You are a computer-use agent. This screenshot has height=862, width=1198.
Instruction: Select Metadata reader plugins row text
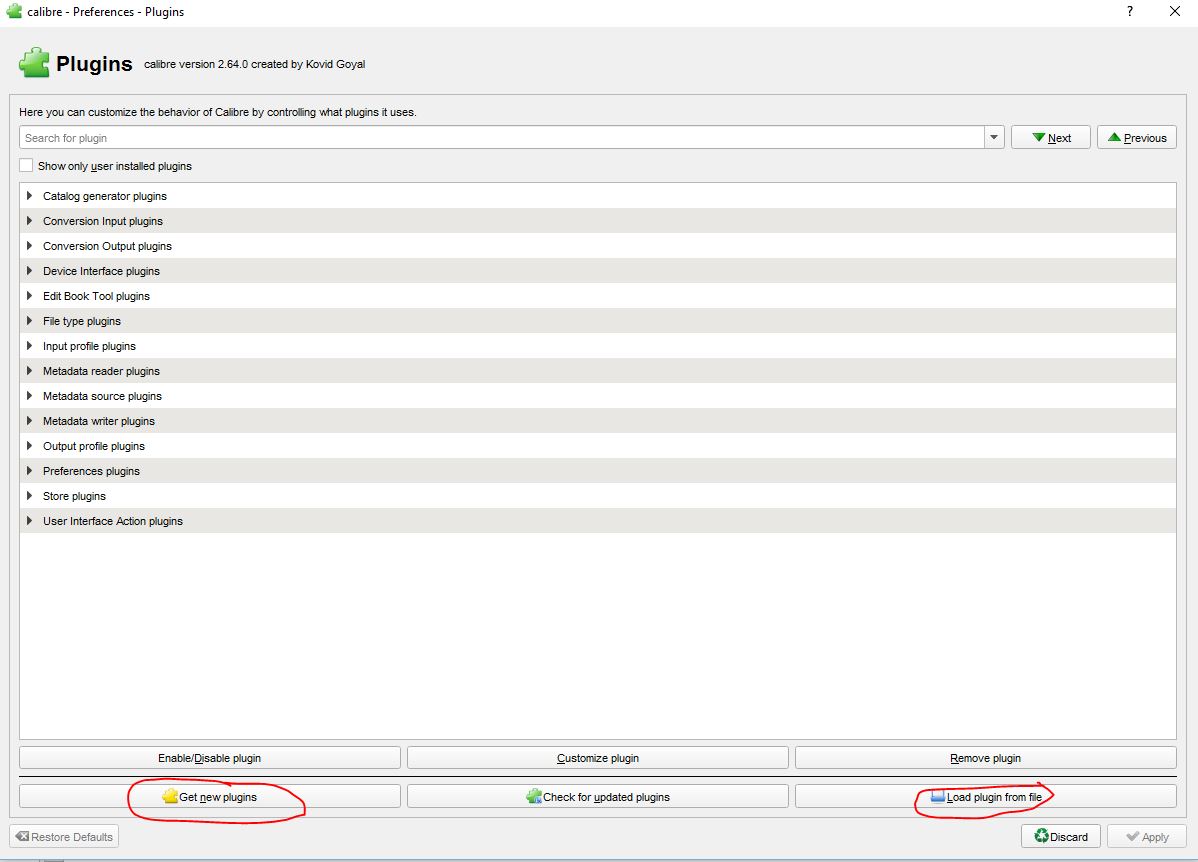click(x=102, y=371)
